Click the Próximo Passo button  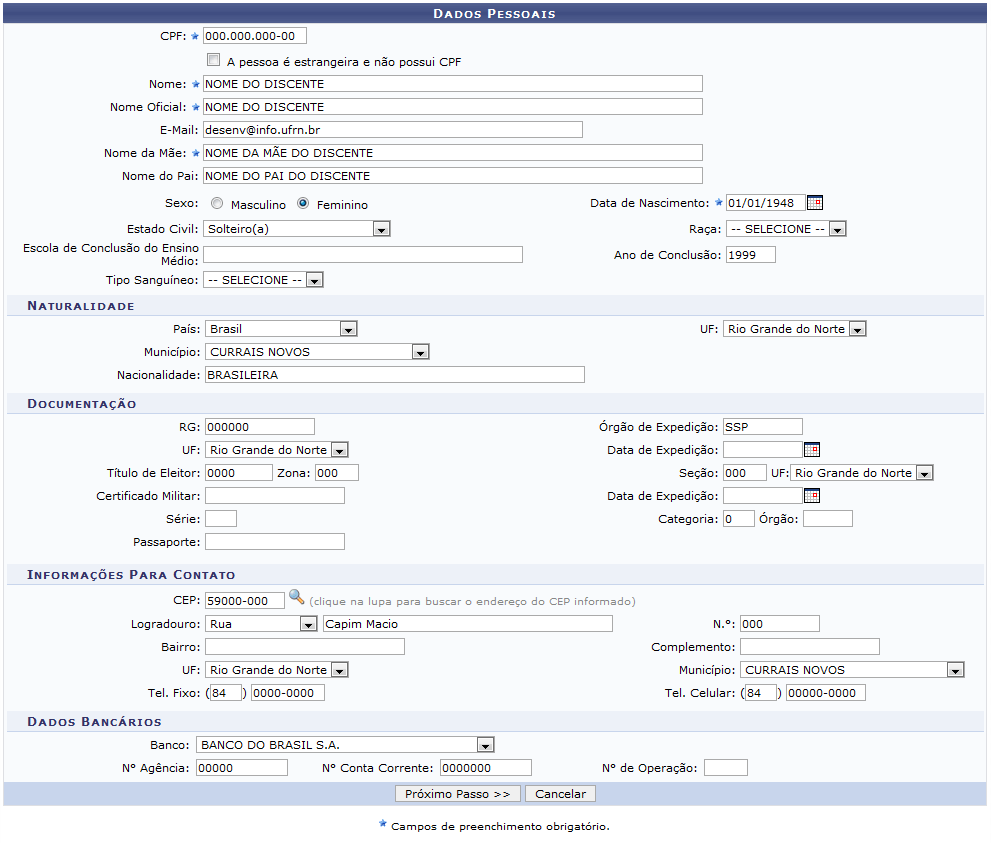pyautogui.click(x=459, y=794)
